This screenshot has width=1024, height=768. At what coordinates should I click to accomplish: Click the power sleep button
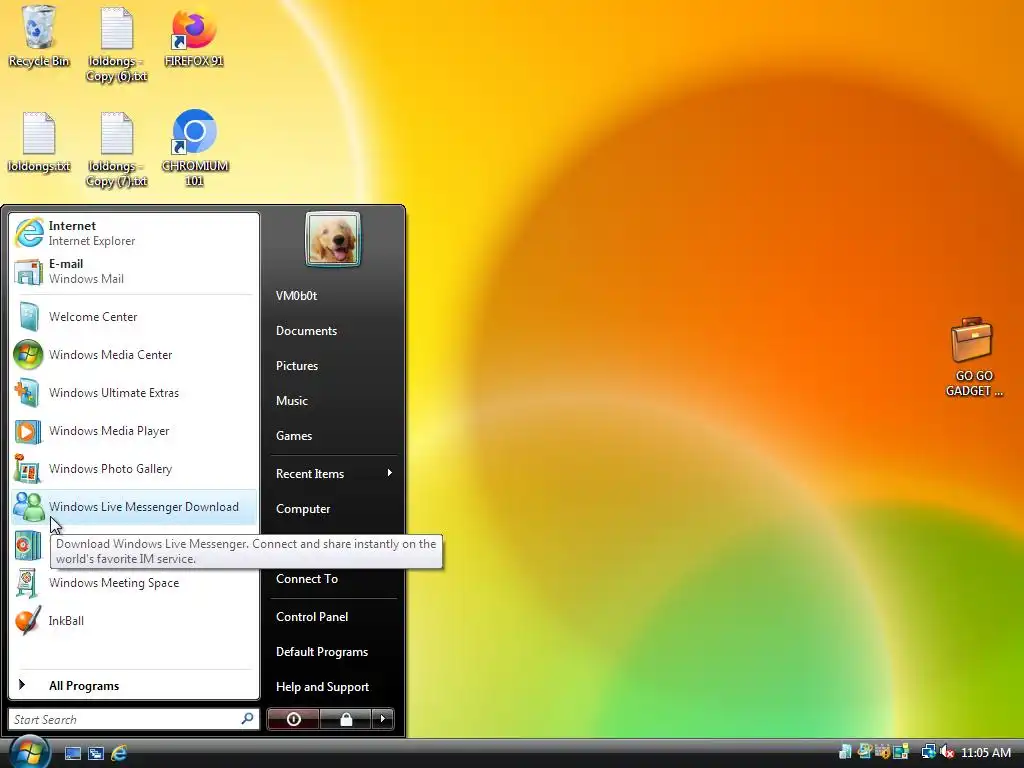click(293, 719)
